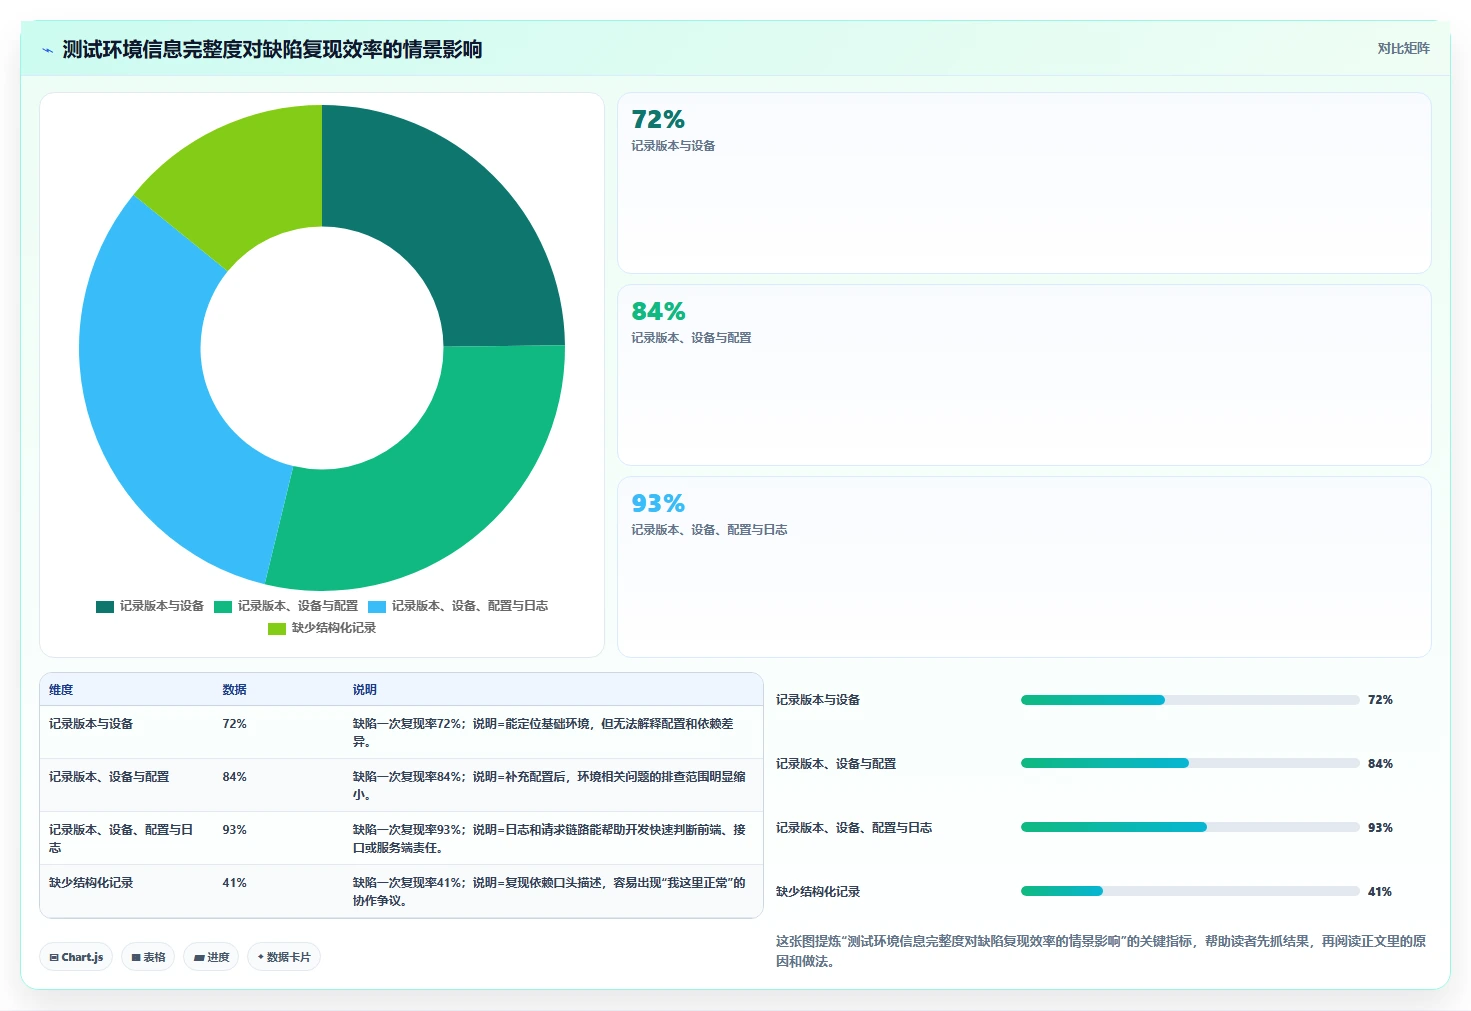Click the 说明 column header

[x=364, y=690]
